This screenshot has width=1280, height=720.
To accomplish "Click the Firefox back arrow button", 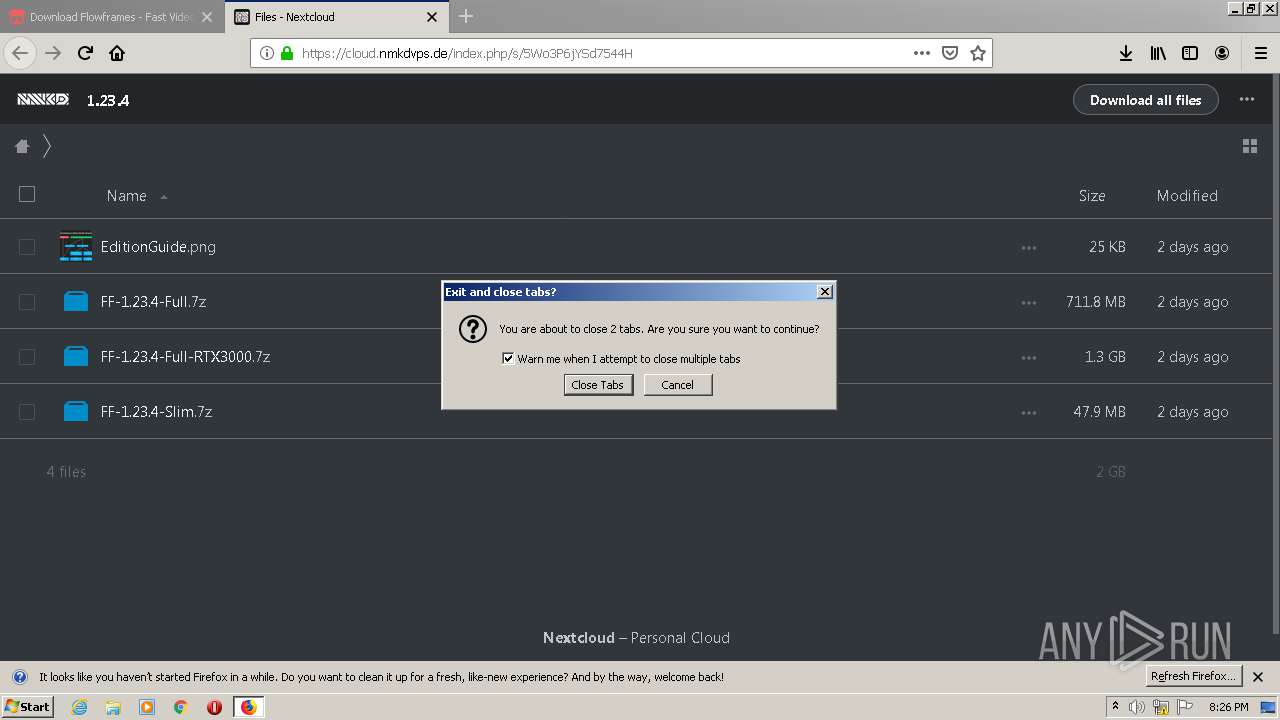I will 20,53.
